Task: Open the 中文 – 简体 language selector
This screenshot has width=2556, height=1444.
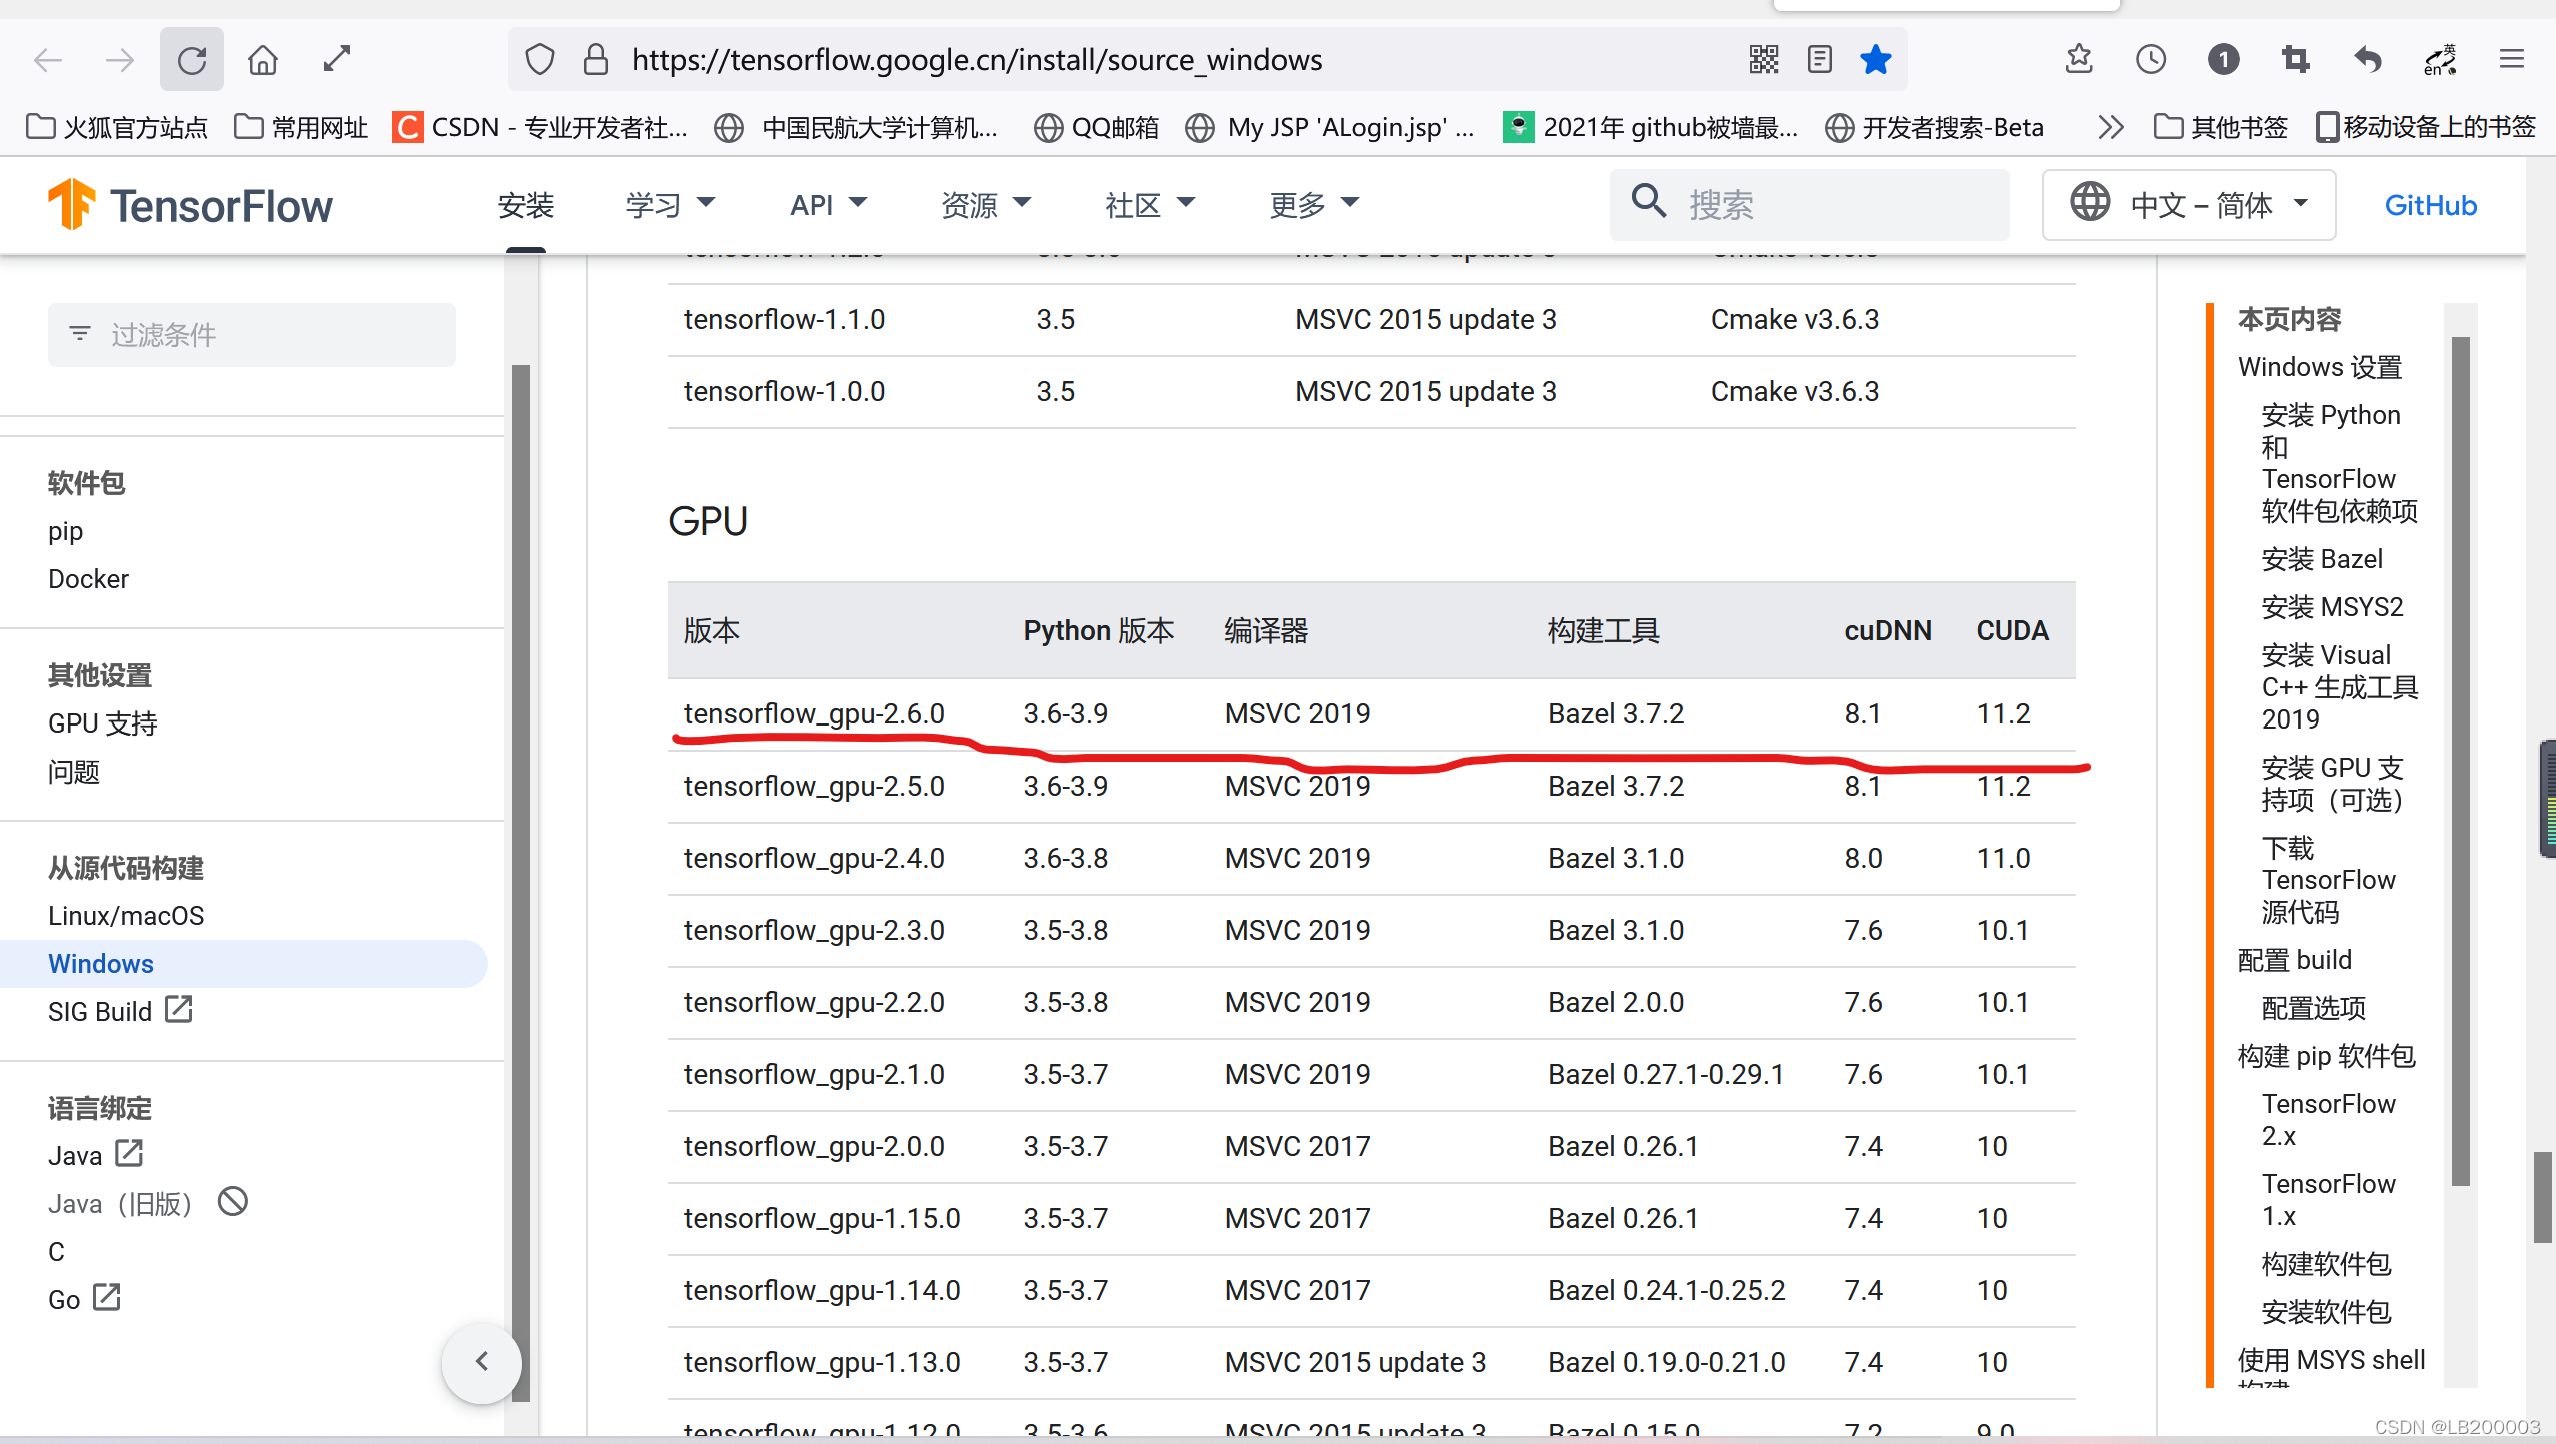Action: [2188, 205]
